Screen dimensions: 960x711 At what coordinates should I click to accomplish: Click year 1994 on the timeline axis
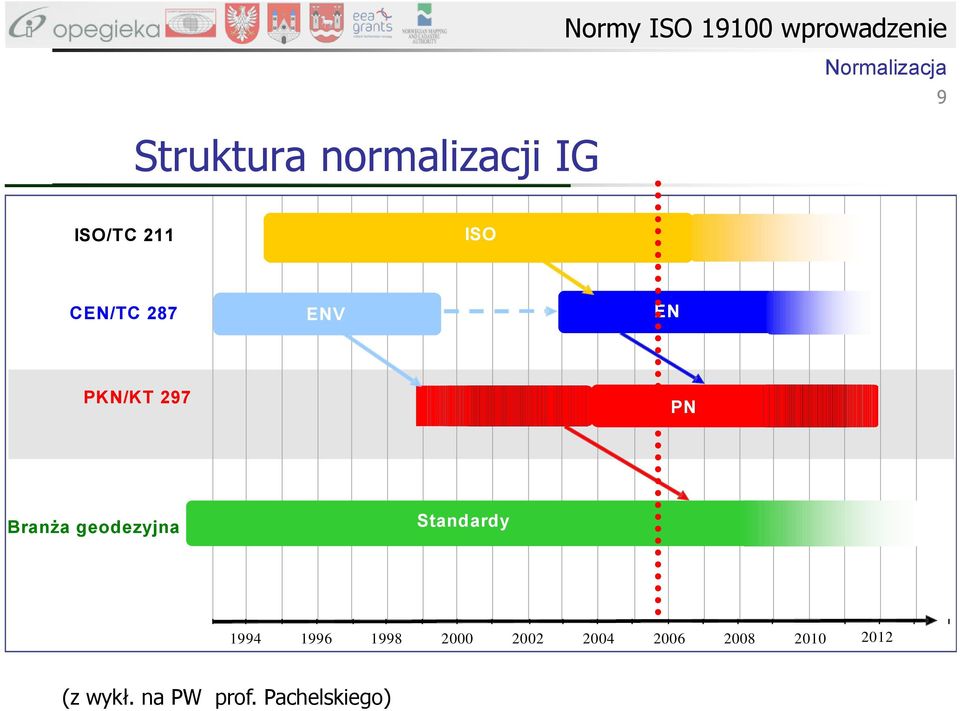coord(246,638)
